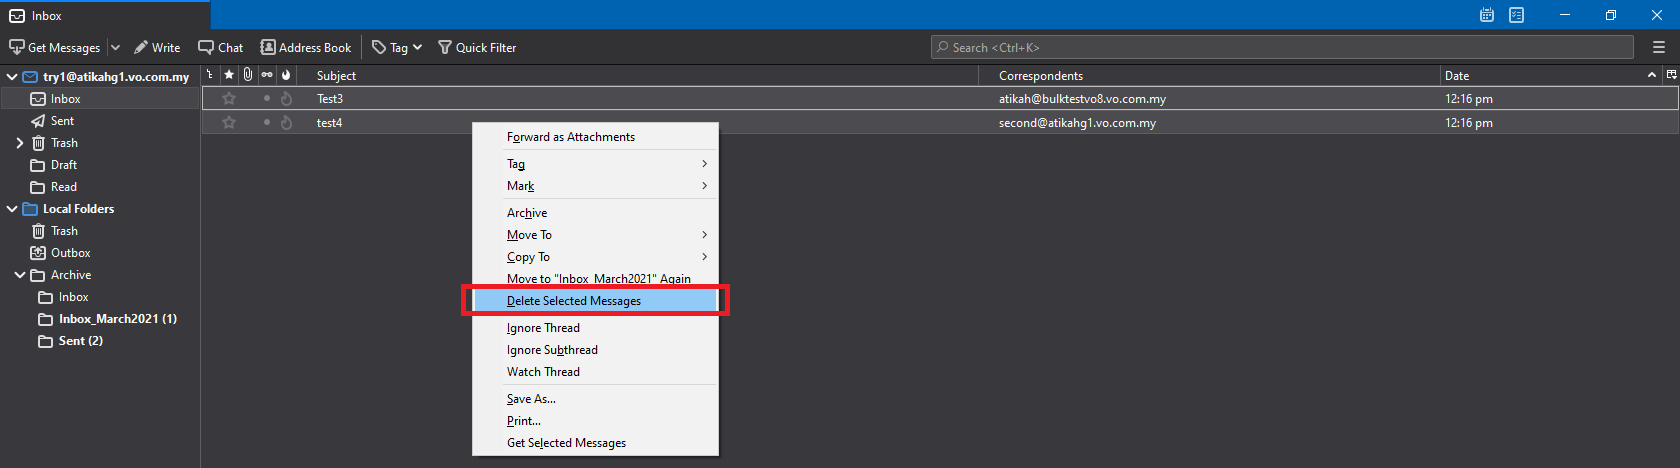Screen dimensions: 1680x468
Task: Select Archive in the context menu
Action: coord(527,213)
